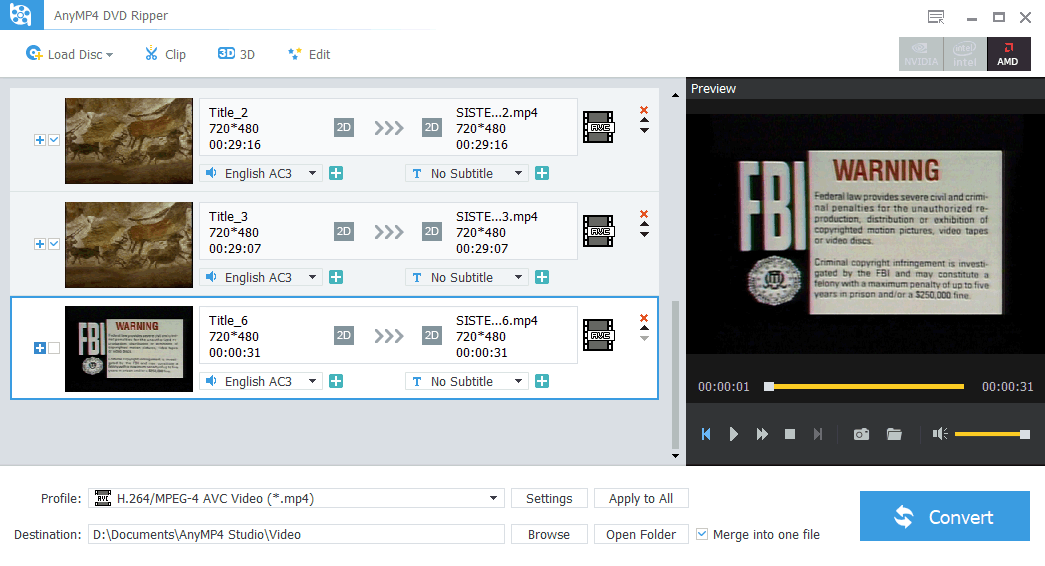Viewport: 1045px width, 566px height.
Task: Check the Title_2 checkbox
Action: click(x=54, y=140)
